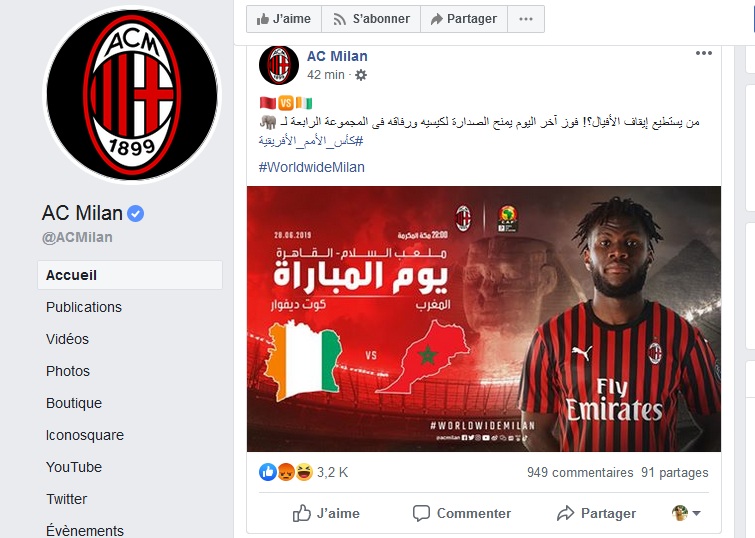755x538 pixels.
Task: Open the 949 commentaires link
Action: [x=580, y=472]
